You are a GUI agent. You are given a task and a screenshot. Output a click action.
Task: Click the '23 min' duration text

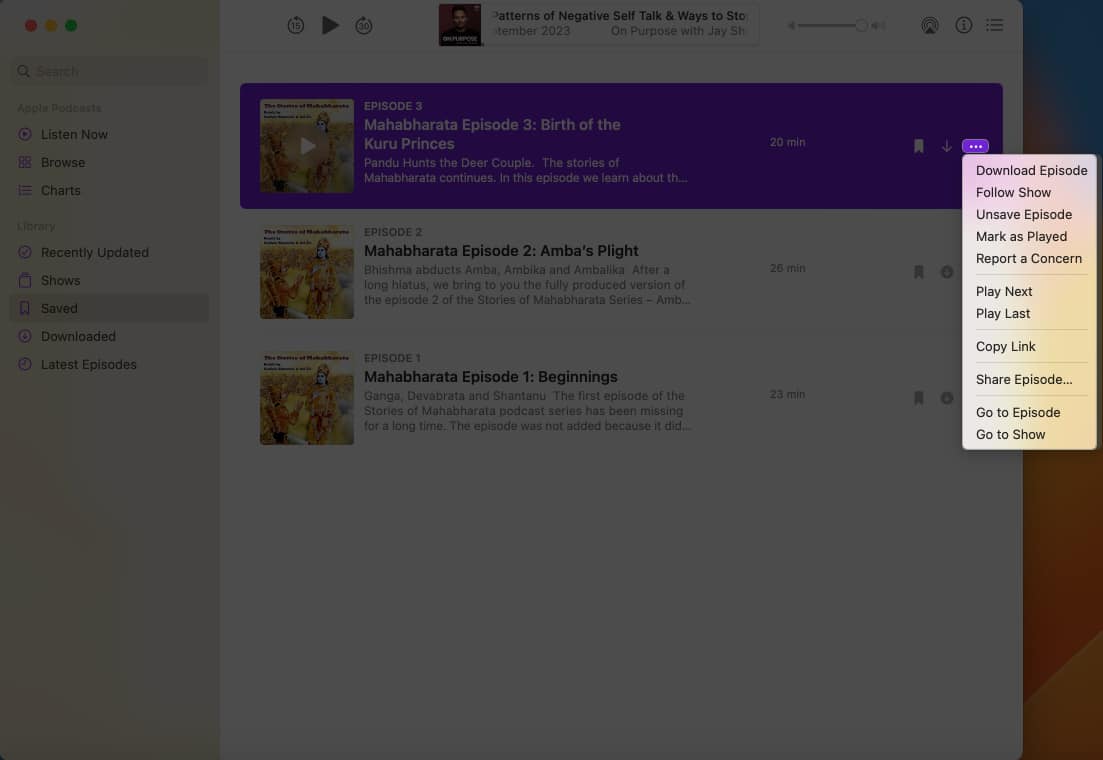click(787, 394)
